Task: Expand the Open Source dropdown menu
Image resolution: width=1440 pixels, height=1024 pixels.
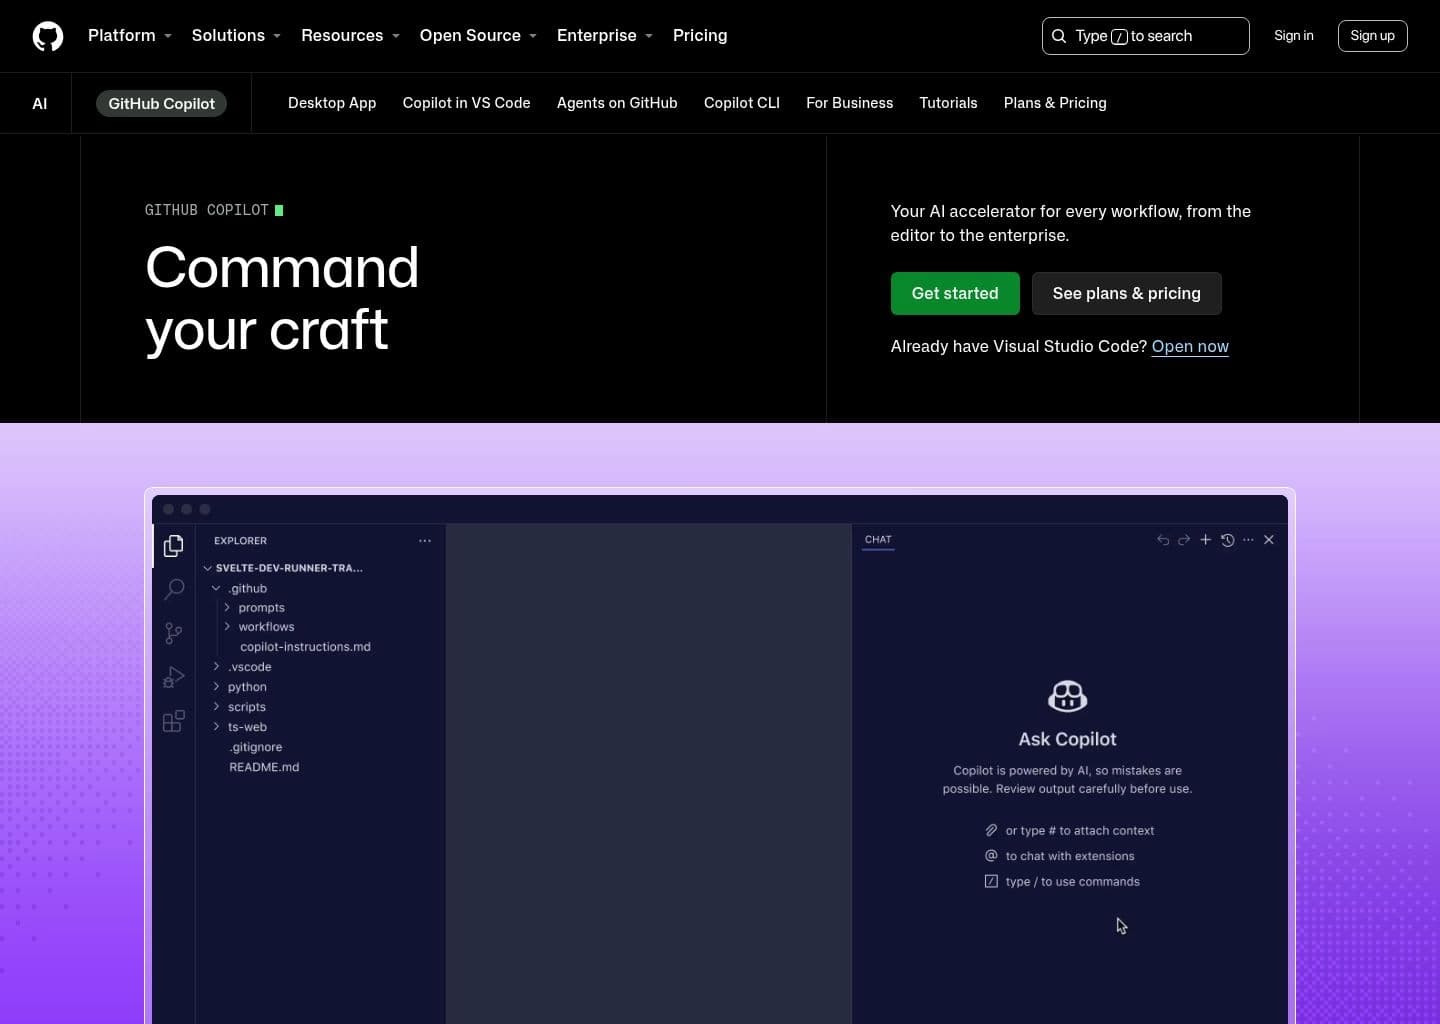Action: 478,36
